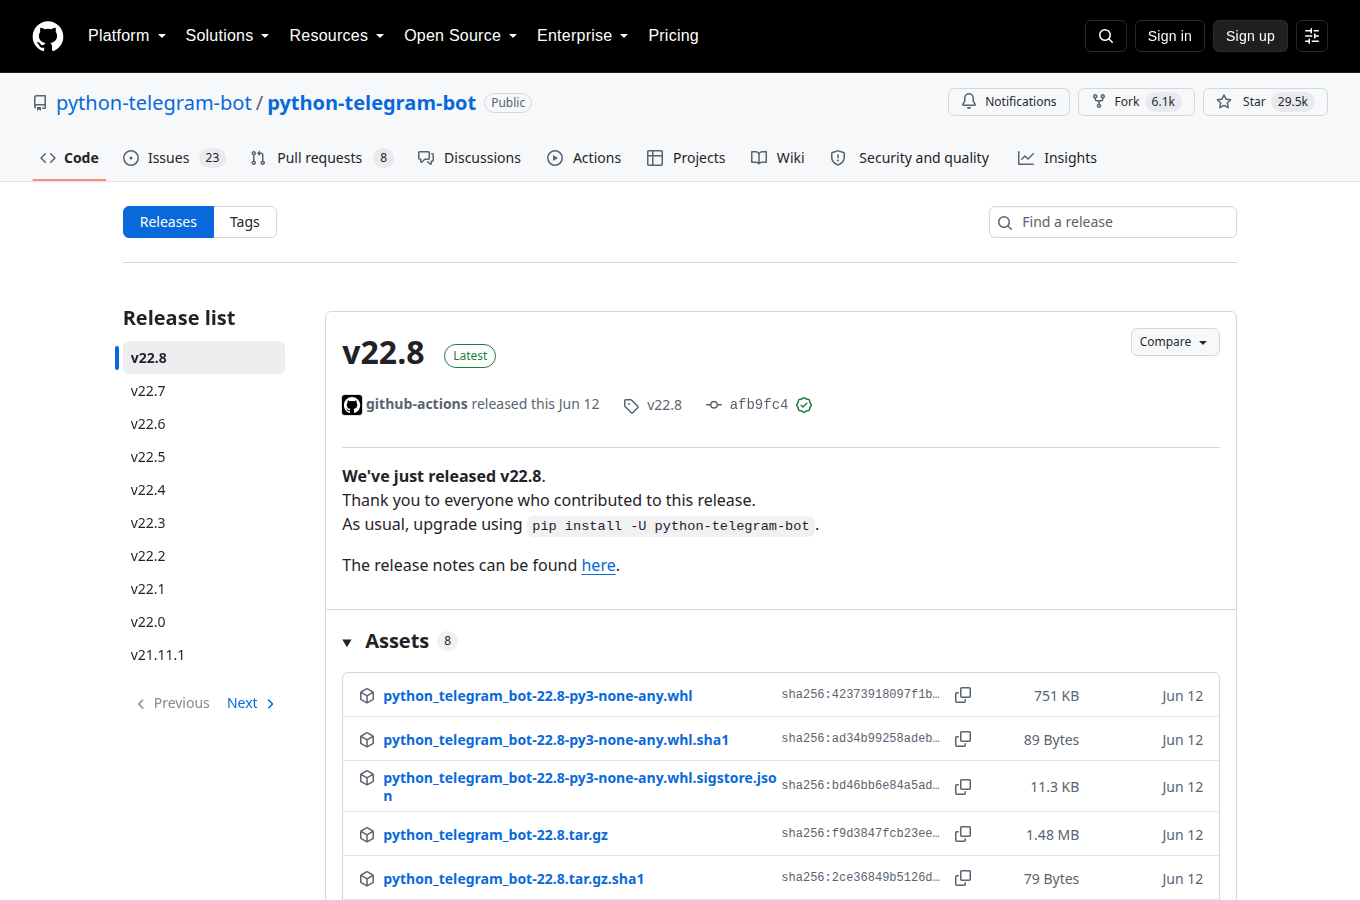The width and height of the screenshot is (1360, 900).
Task: Click the GitHub logo icon
Action: pyautogui.click(x=48, y=36)
